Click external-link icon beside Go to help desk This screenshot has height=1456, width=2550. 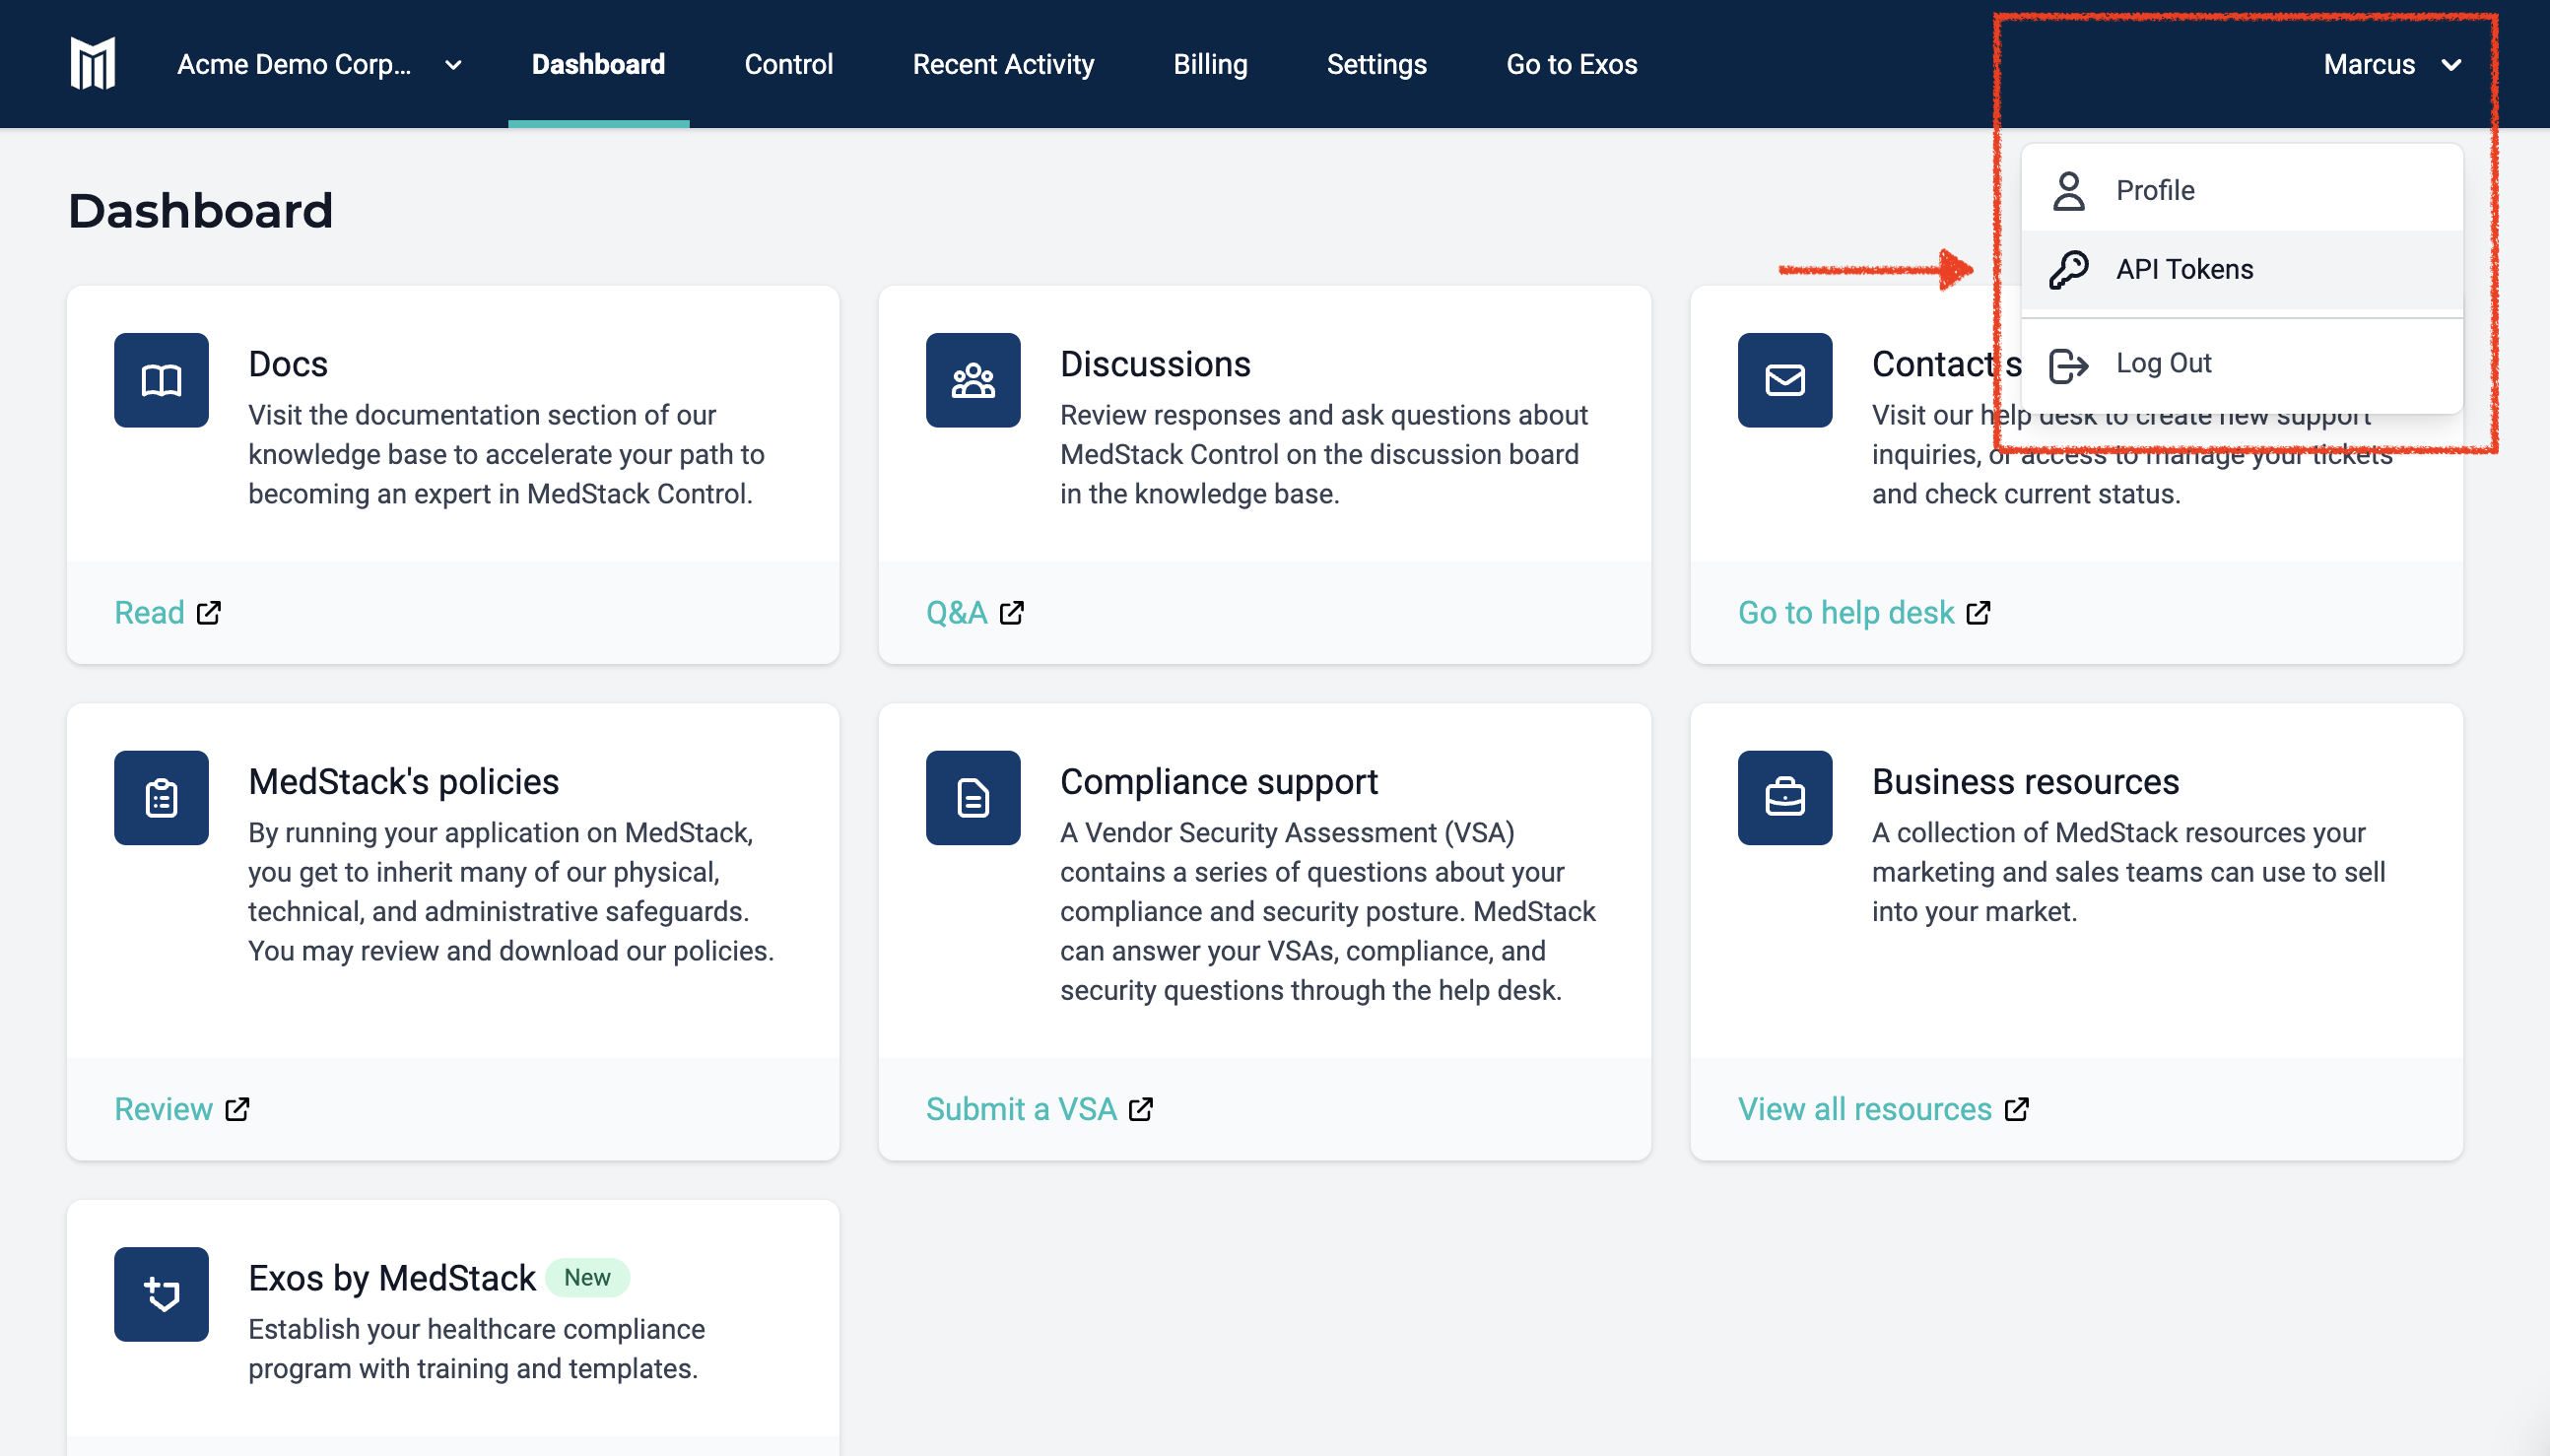click(1979, 612)
